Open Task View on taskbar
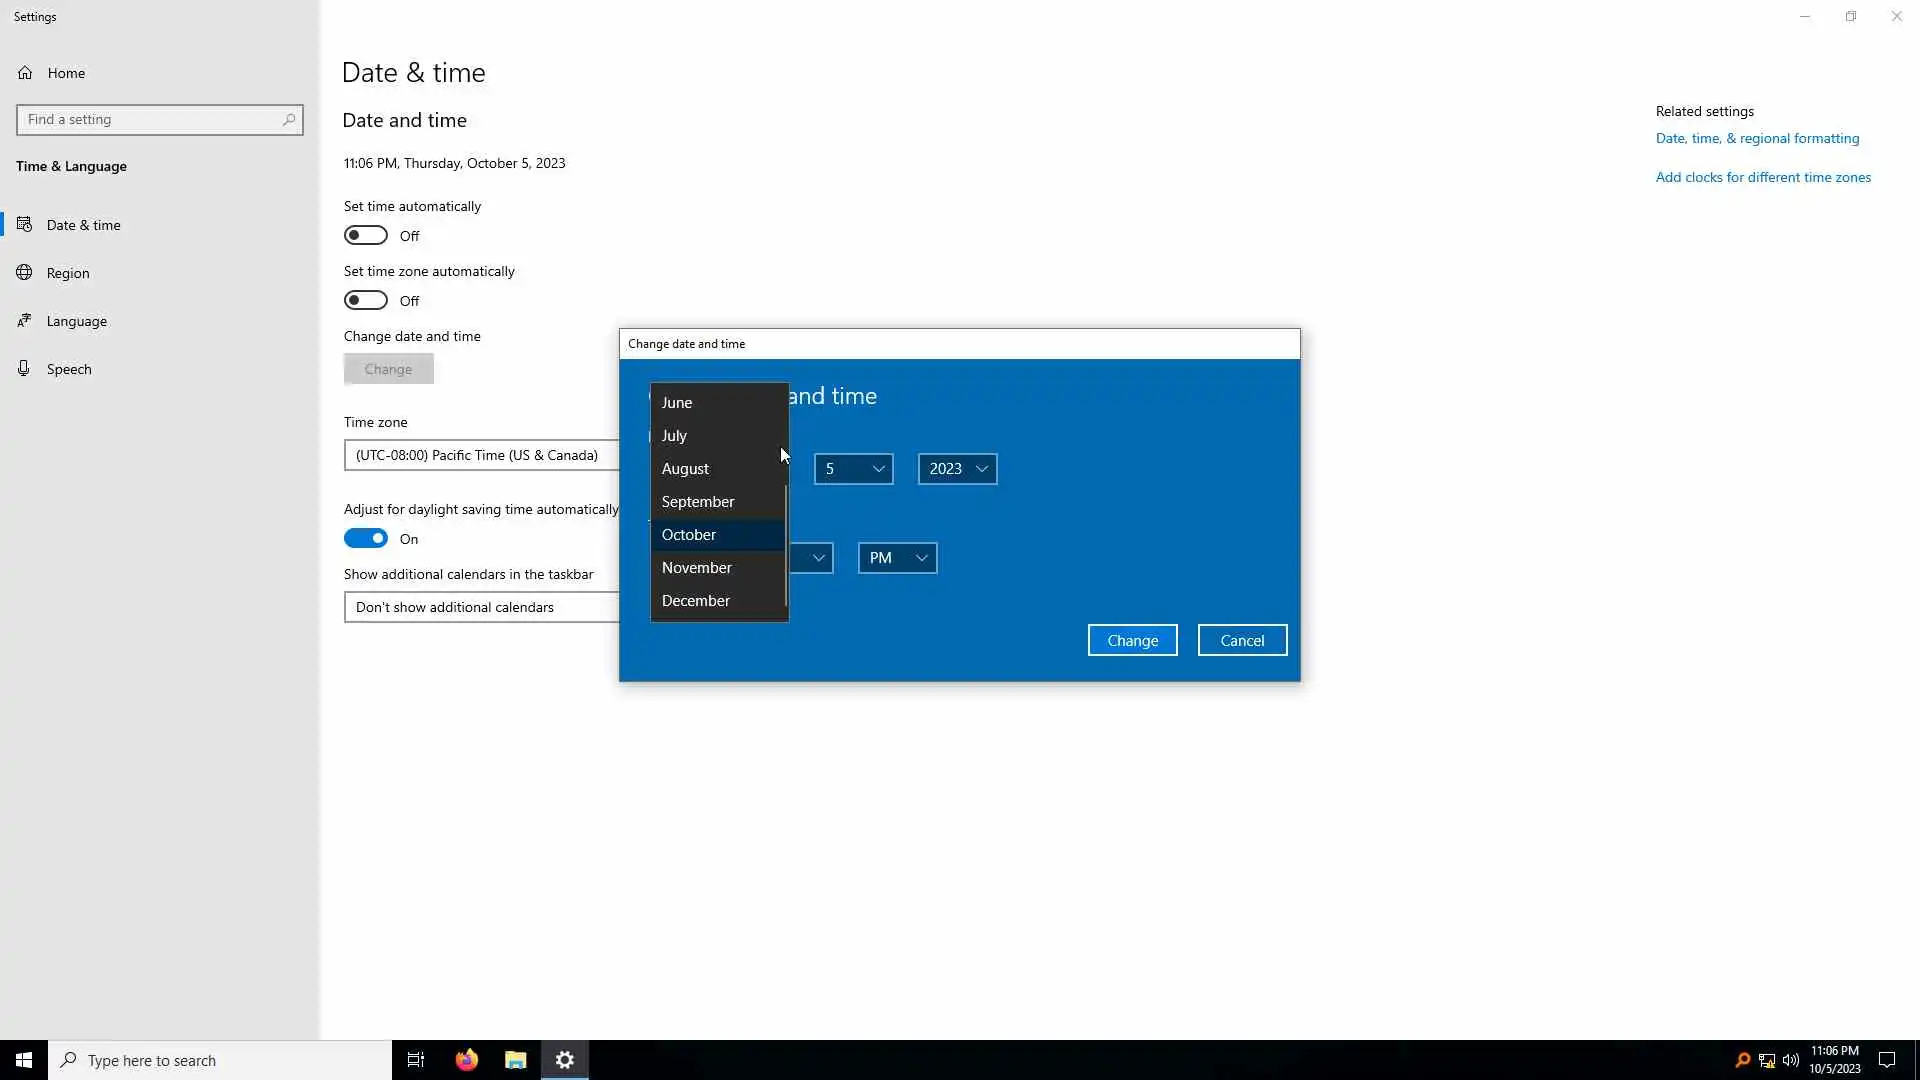 (x=416, y=1060)
